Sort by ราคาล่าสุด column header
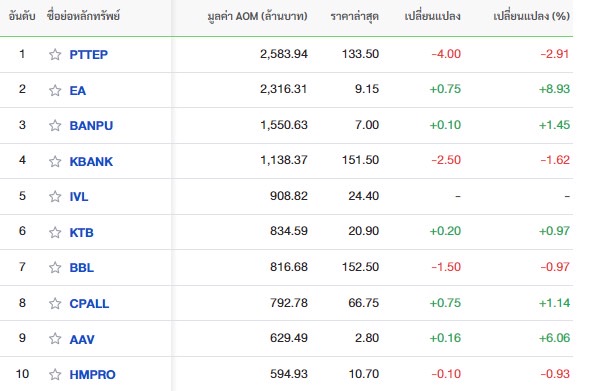Screen dimensions: 594x391 (355, 16)
